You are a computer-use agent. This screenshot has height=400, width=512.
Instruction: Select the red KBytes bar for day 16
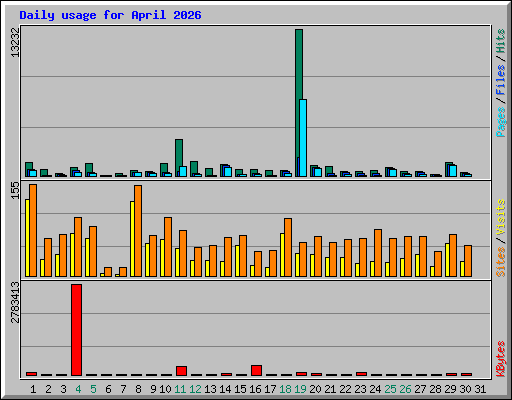(x=256, y=370)
